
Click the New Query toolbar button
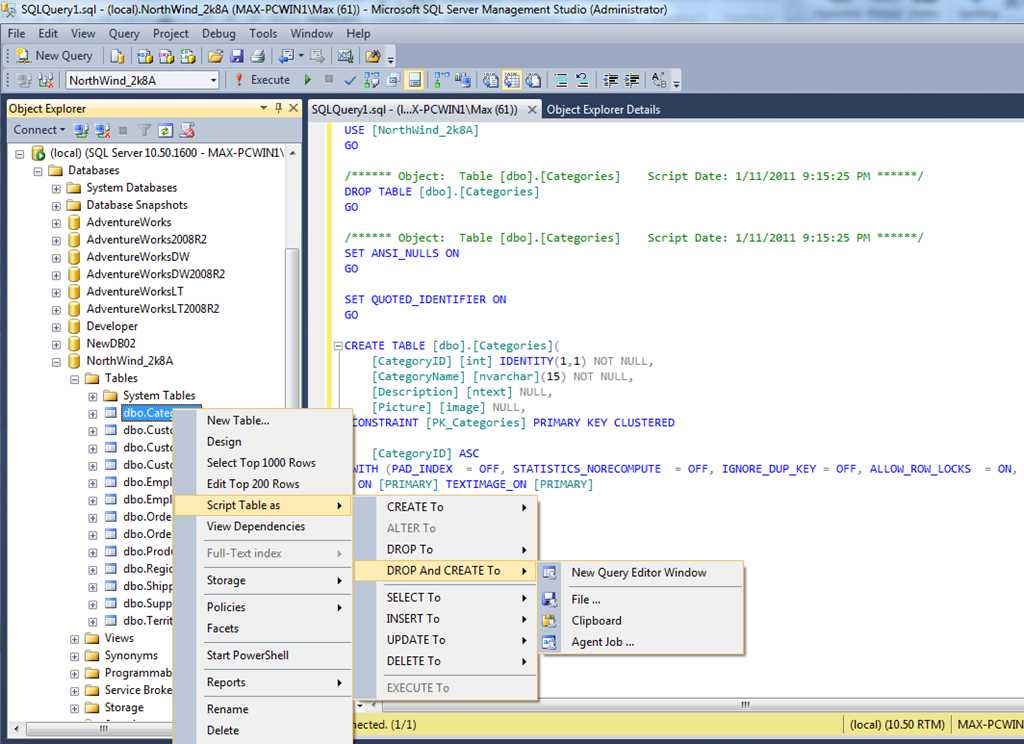[x=54, y=56]
